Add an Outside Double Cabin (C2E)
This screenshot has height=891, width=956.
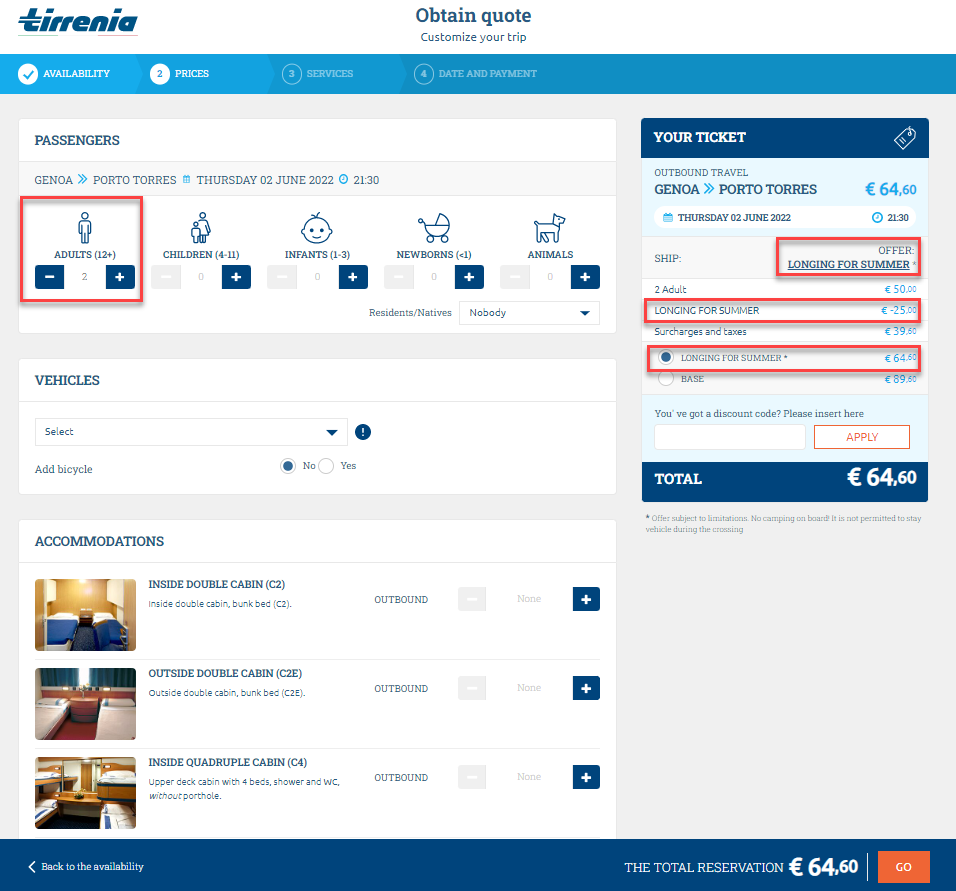click(586, 689)
